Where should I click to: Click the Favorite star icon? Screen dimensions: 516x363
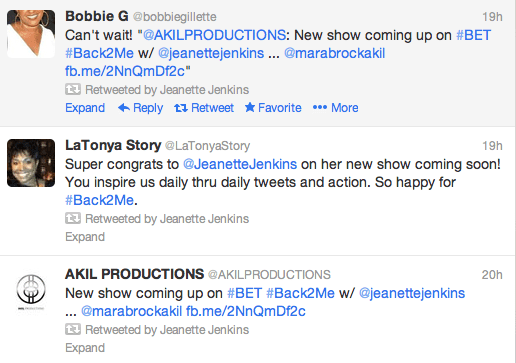tap(250, 107)
